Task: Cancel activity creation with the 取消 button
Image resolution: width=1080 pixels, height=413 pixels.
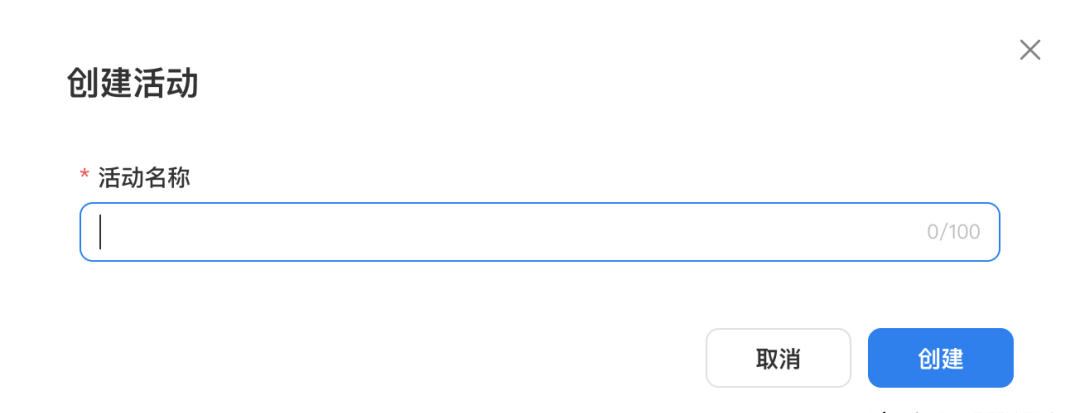Action: coord(778,358)
